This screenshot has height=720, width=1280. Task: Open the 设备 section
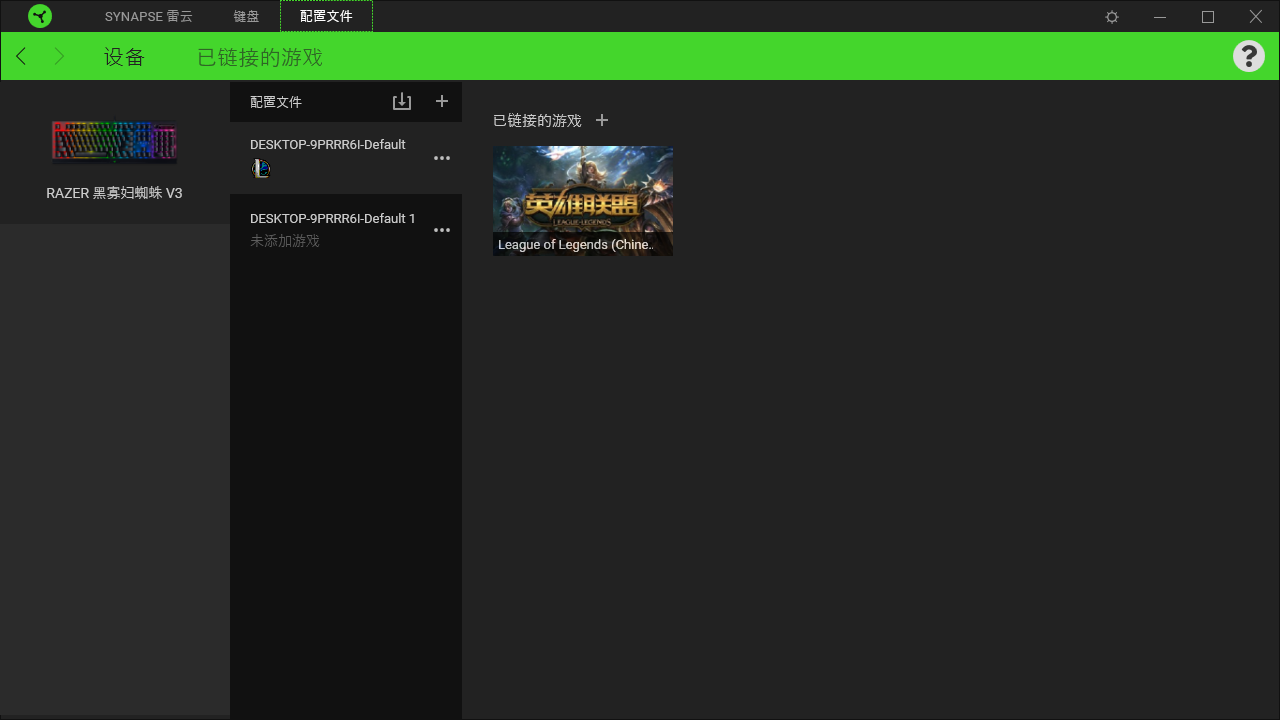click(x=124, y=57)
